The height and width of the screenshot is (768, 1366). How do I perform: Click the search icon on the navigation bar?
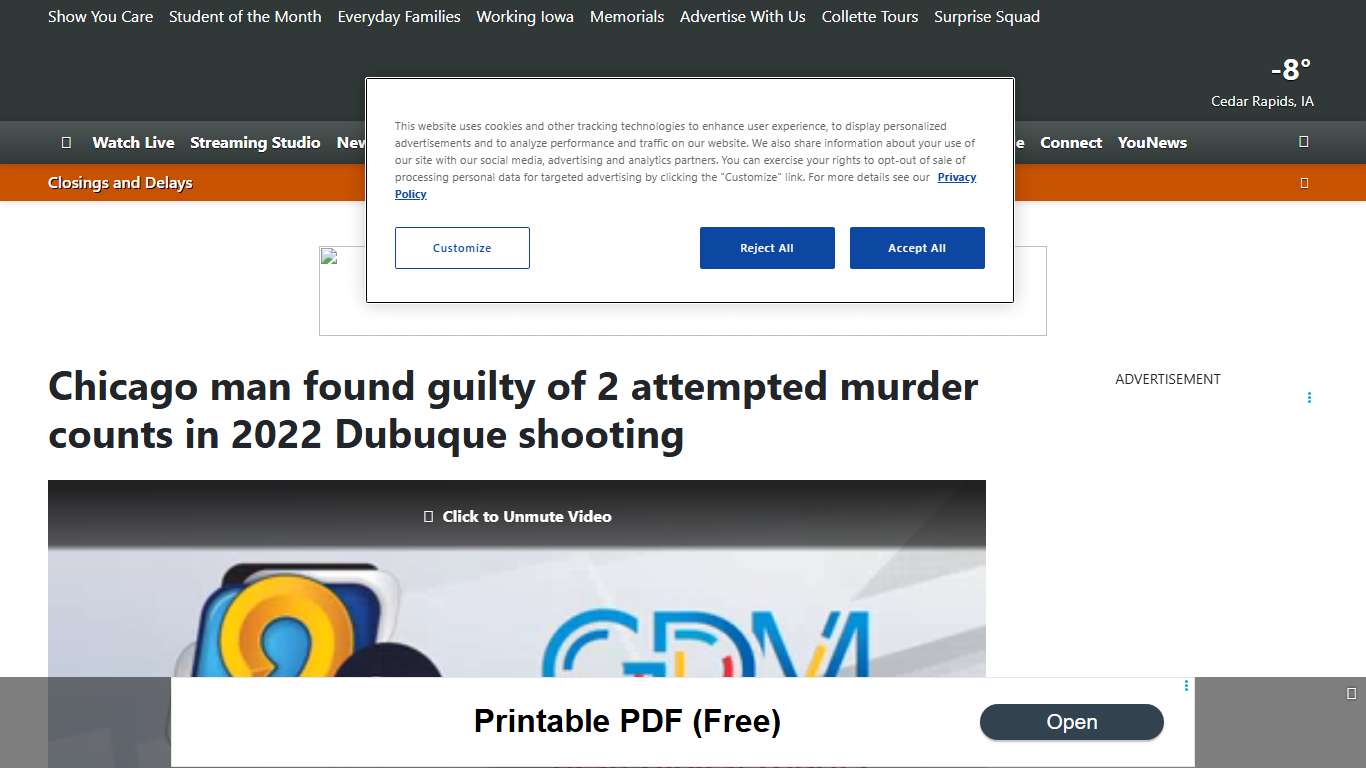1303,142
